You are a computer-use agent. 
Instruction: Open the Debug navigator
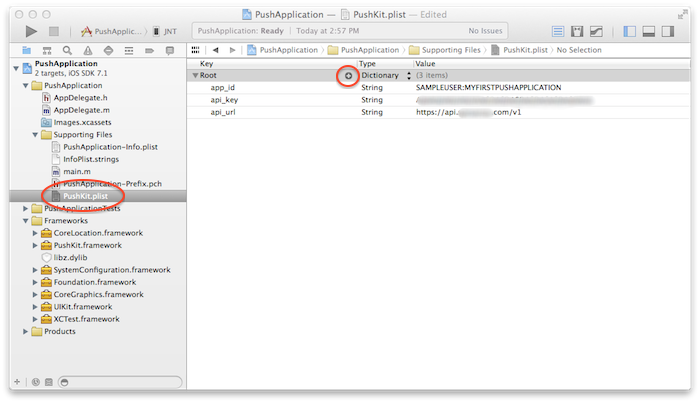click(129, 50)
